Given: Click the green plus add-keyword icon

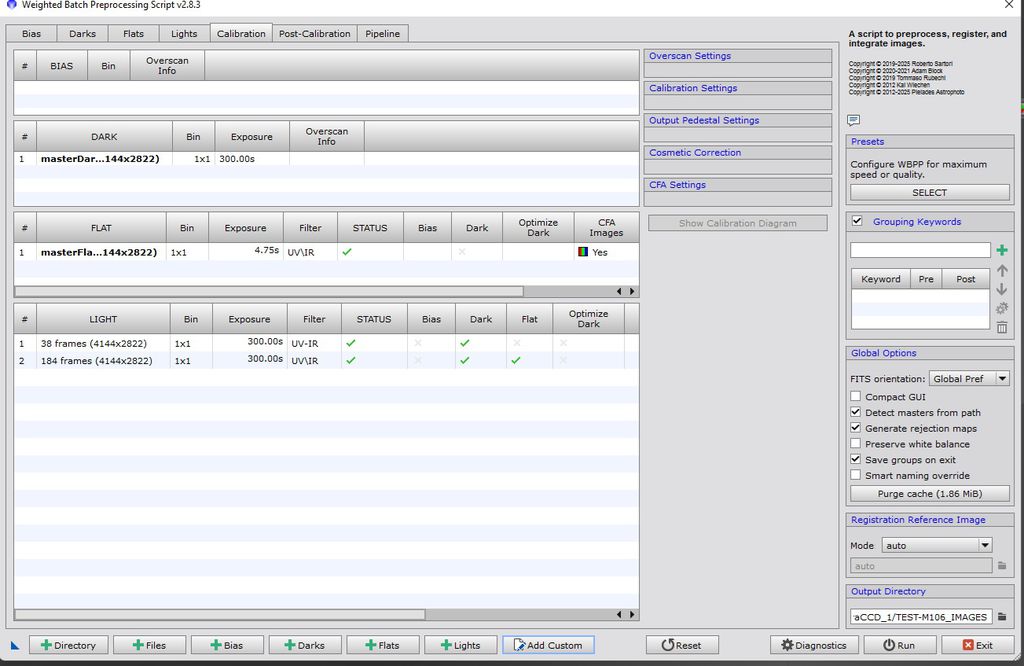Looking at the screenshot, I should click(1002, 250).
